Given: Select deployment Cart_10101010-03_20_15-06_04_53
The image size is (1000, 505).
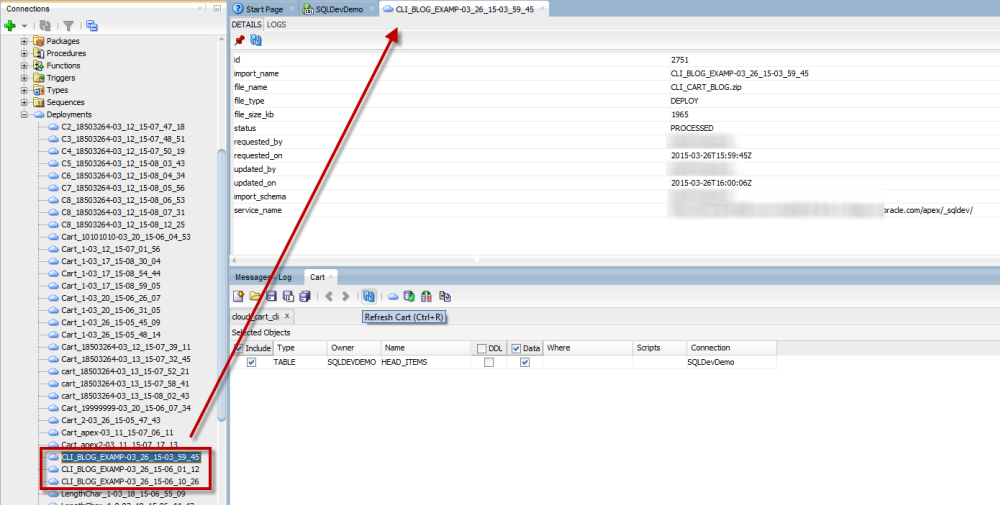Looking at the screenshot, I should (x=126, y=237).
